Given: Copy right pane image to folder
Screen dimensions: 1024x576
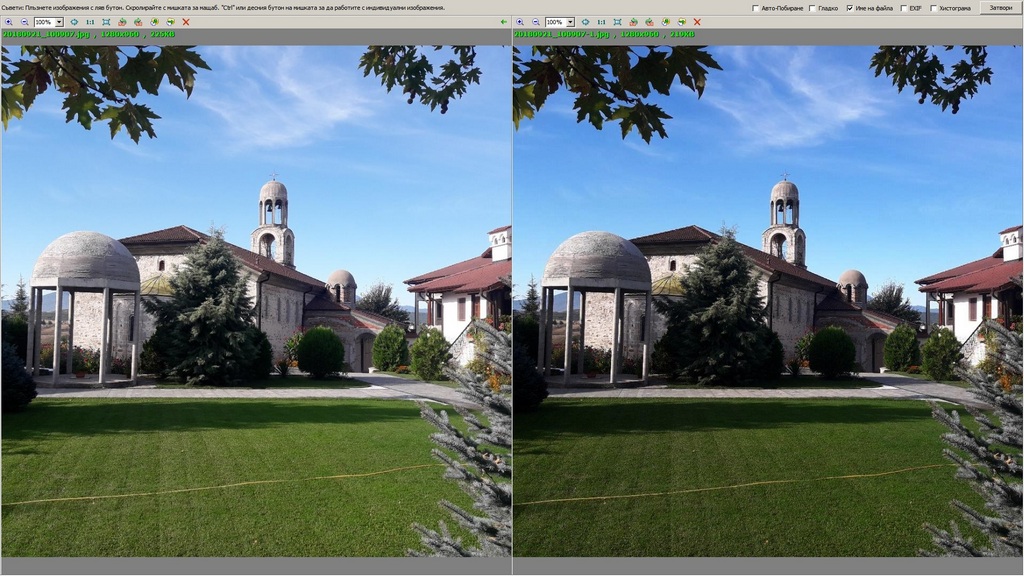Looking at the screenshot, I should coord(665,22).
